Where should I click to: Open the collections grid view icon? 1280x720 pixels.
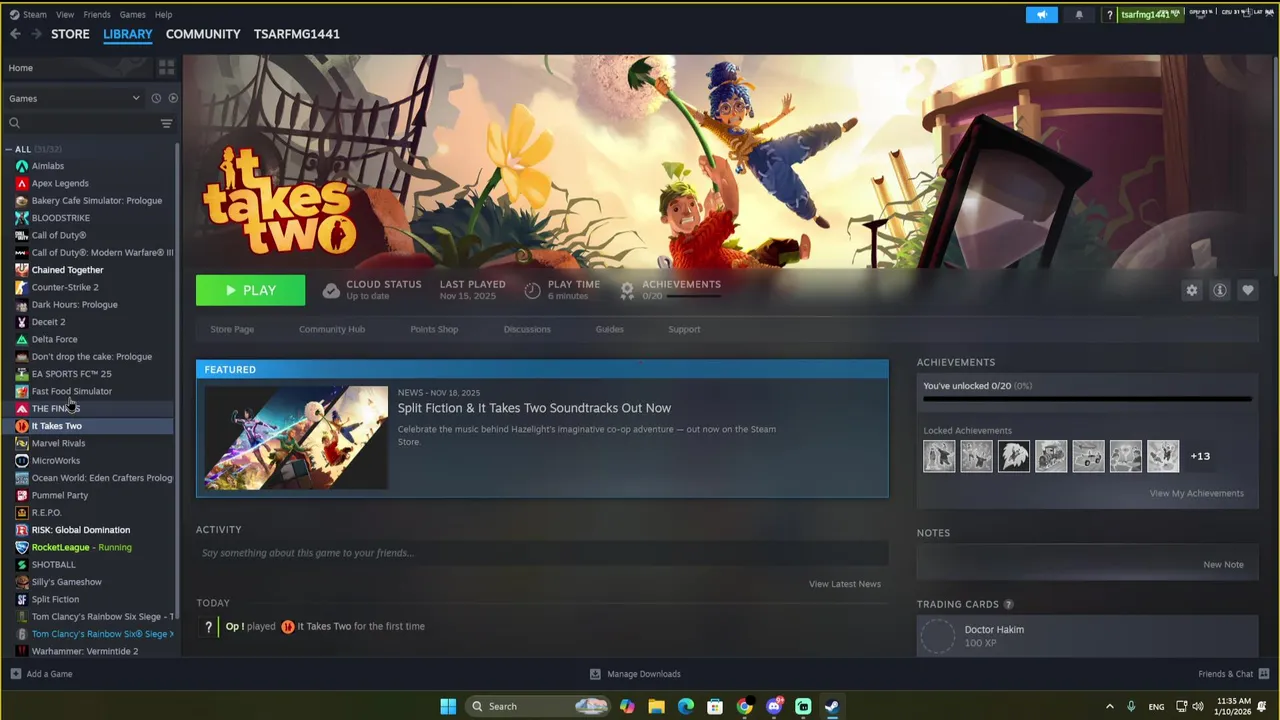166,67
